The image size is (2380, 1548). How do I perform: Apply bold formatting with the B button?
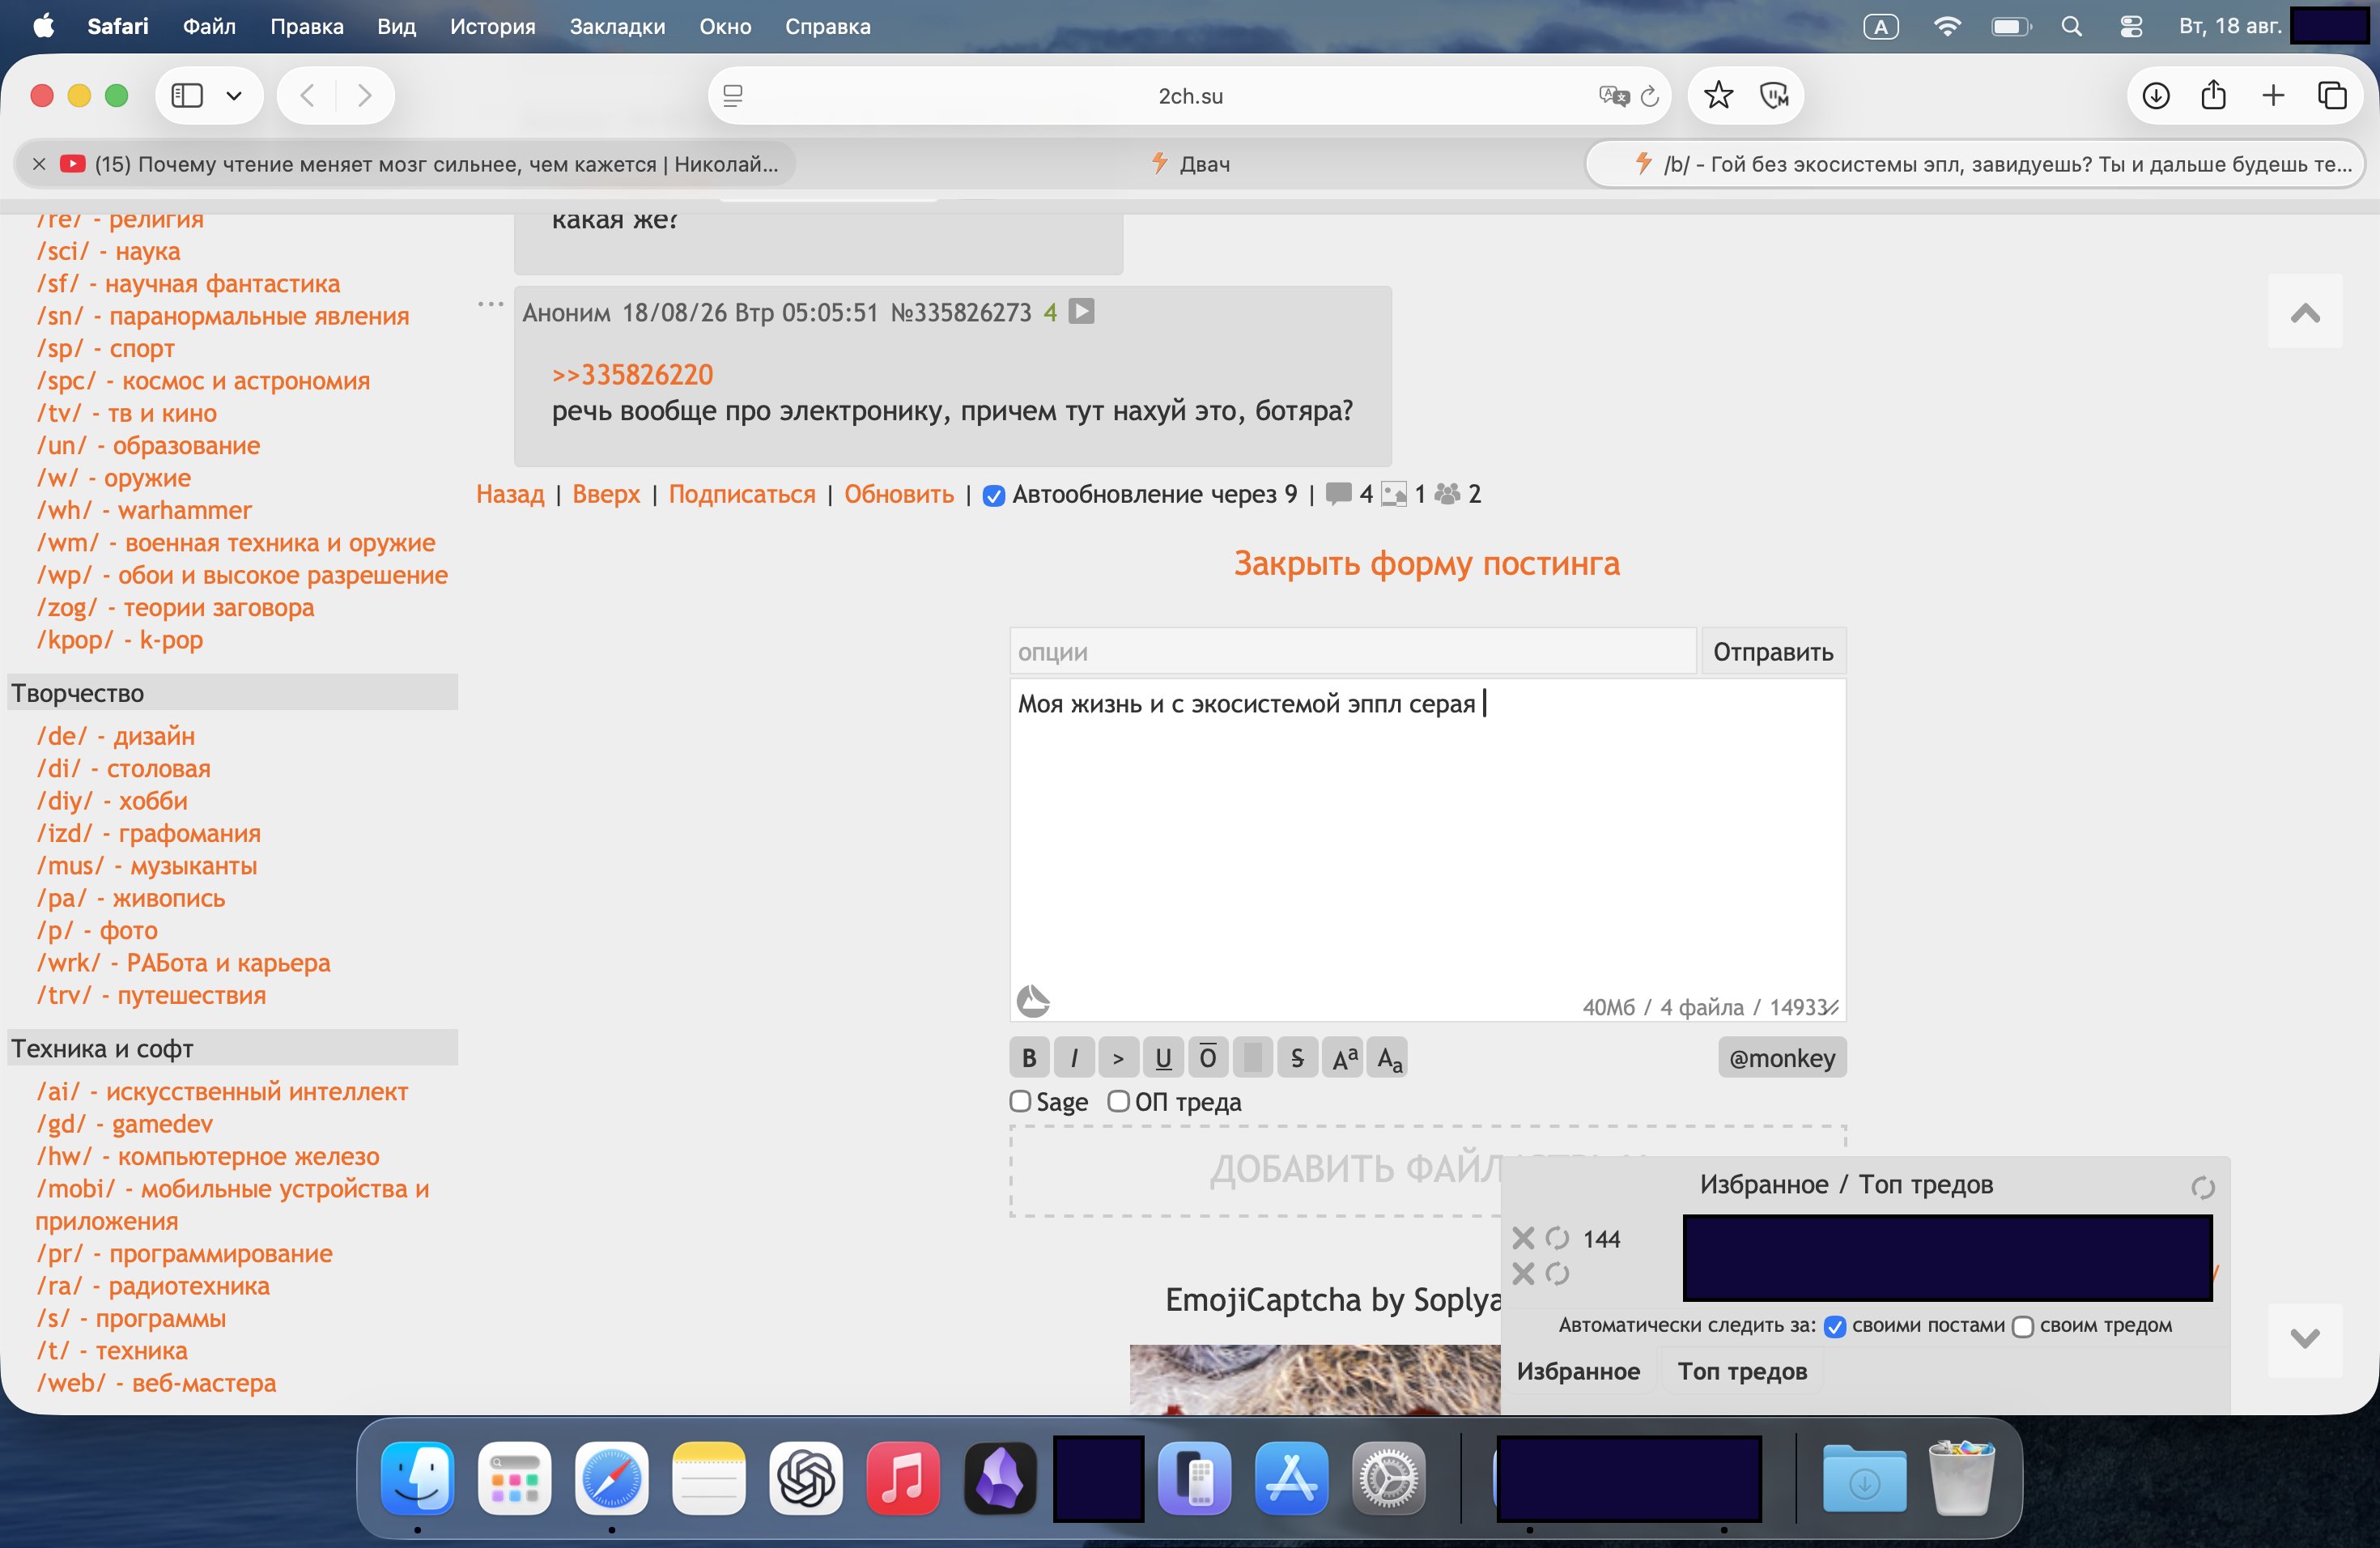tap(1029, 1058)
